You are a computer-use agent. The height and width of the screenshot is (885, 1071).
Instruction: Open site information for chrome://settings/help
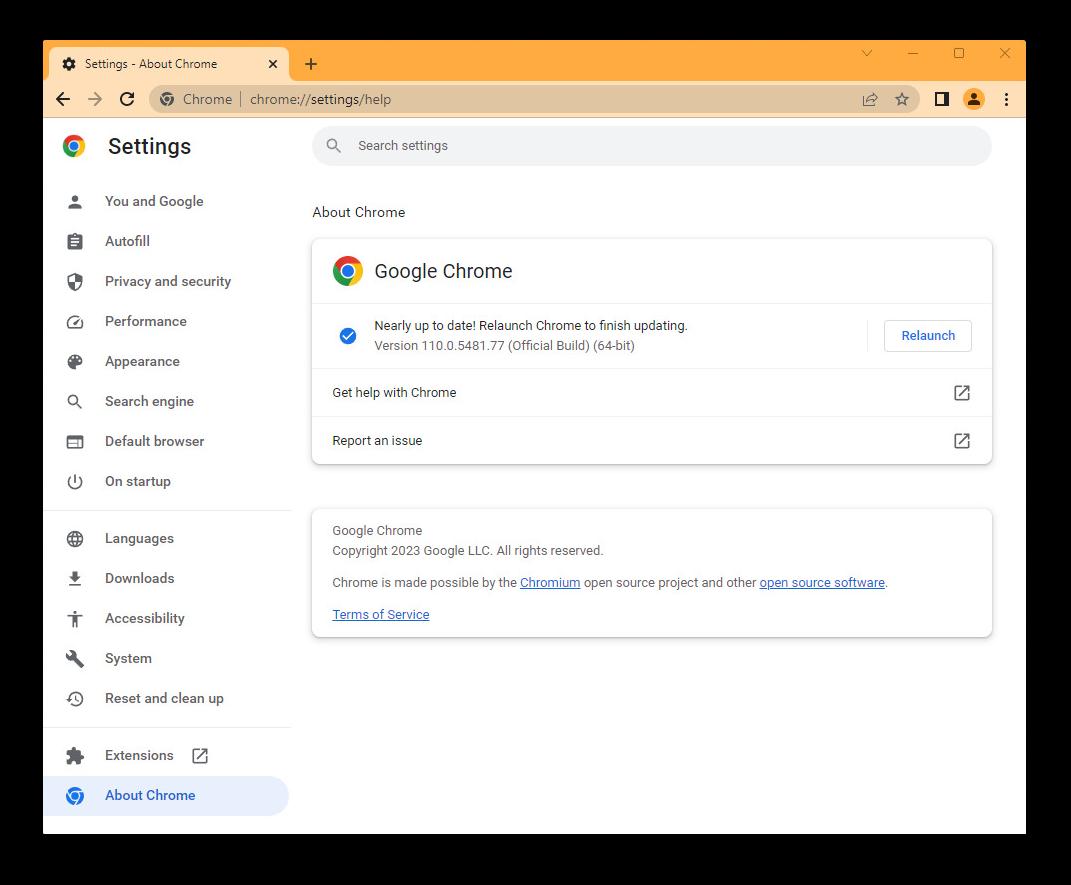point(166,99)
